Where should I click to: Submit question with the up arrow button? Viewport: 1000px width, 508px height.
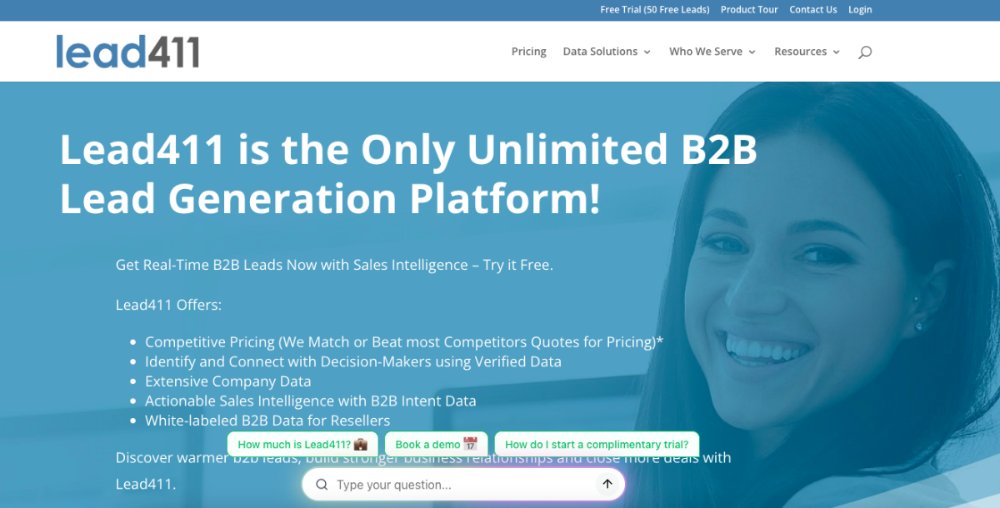coord(607,484)
